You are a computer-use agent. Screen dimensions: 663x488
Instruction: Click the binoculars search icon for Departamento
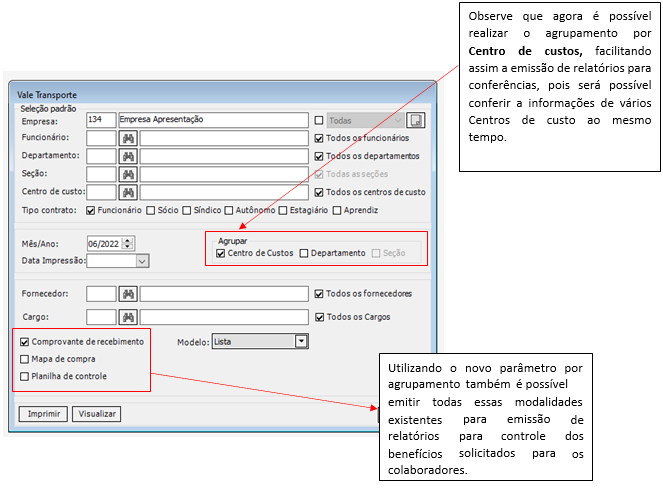pyautogui.click(x=128, y=156)
